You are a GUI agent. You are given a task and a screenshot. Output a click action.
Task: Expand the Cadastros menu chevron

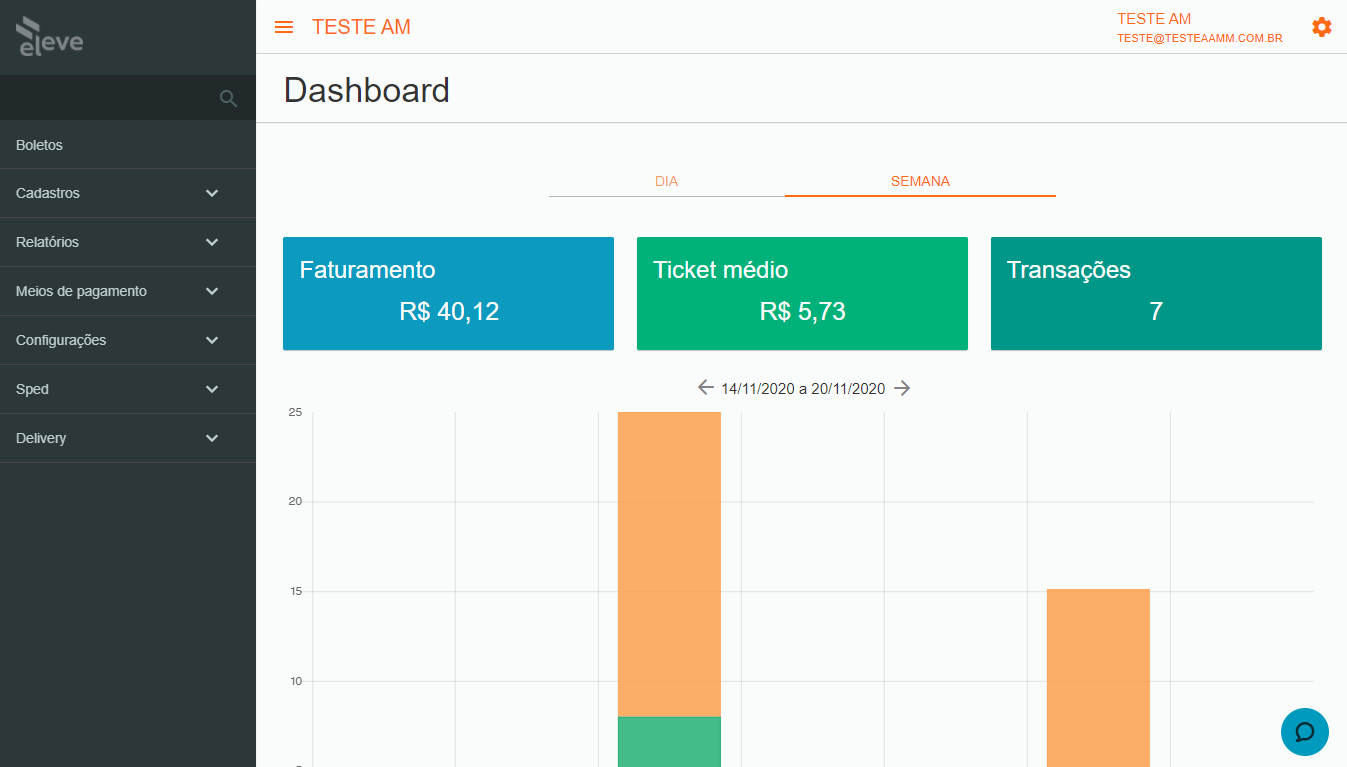pyautogui.click(x=212, y=193)
